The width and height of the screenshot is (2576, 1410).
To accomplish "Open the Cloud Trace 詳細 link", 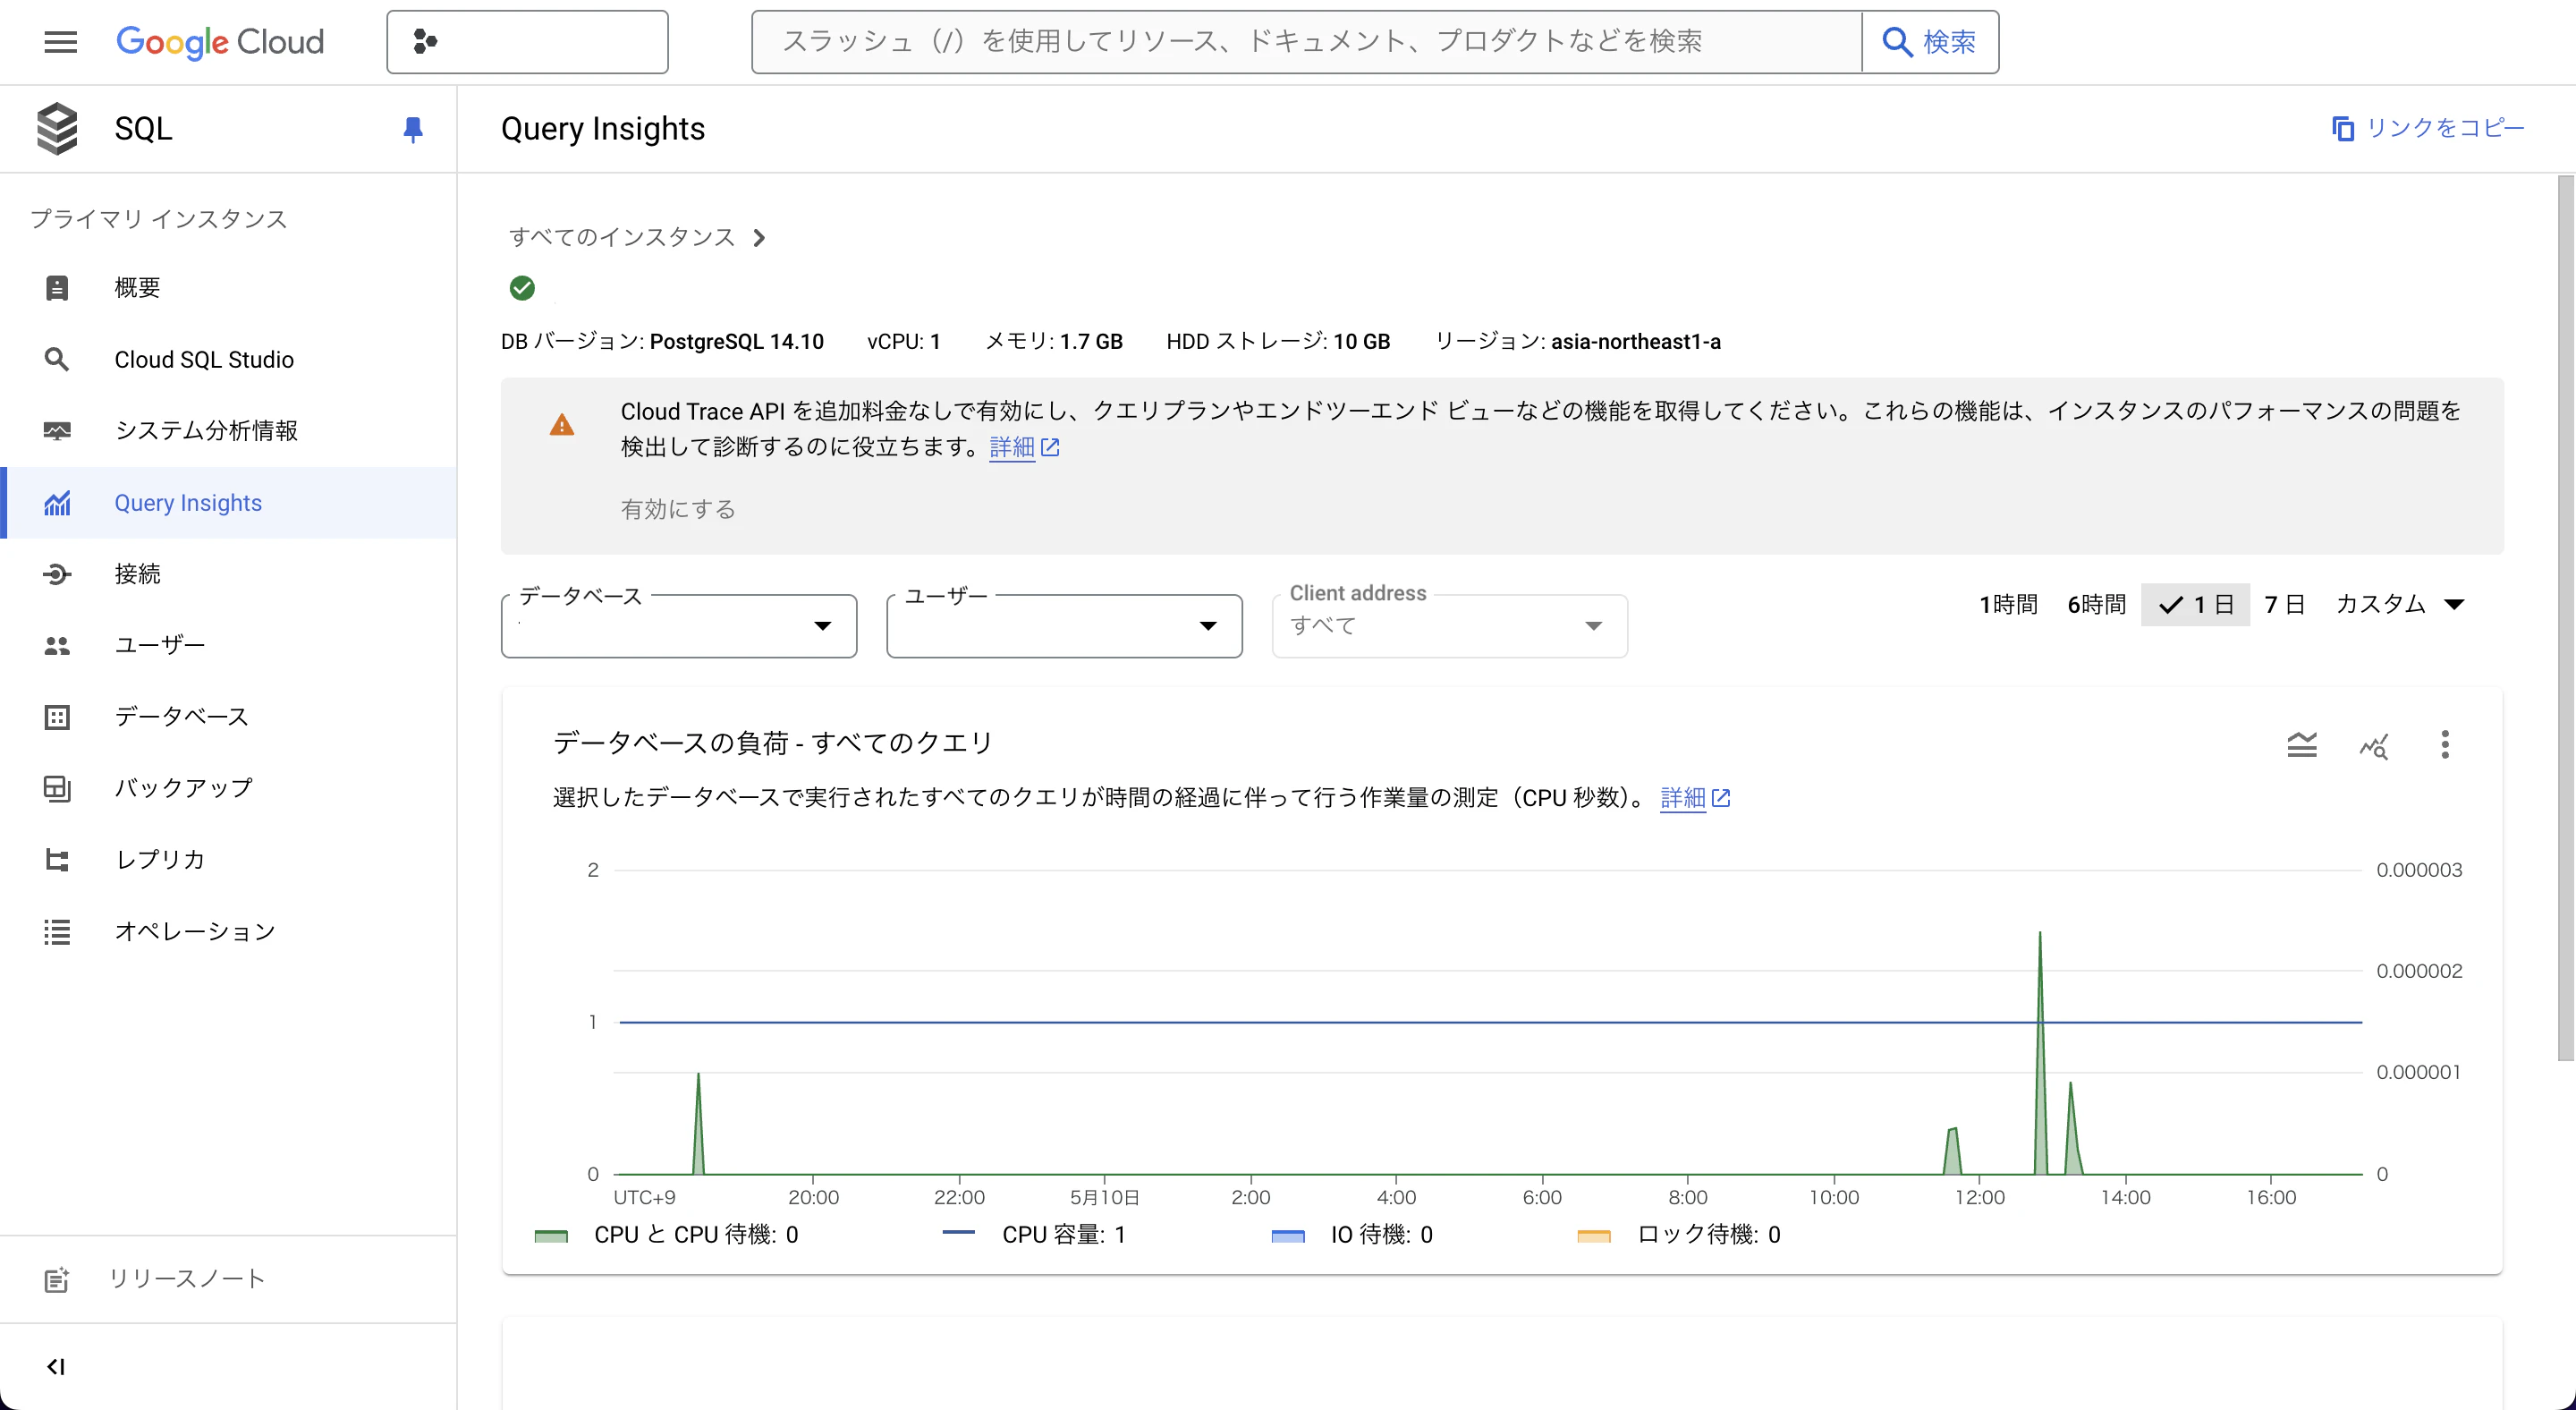I will pos(1023,447).
